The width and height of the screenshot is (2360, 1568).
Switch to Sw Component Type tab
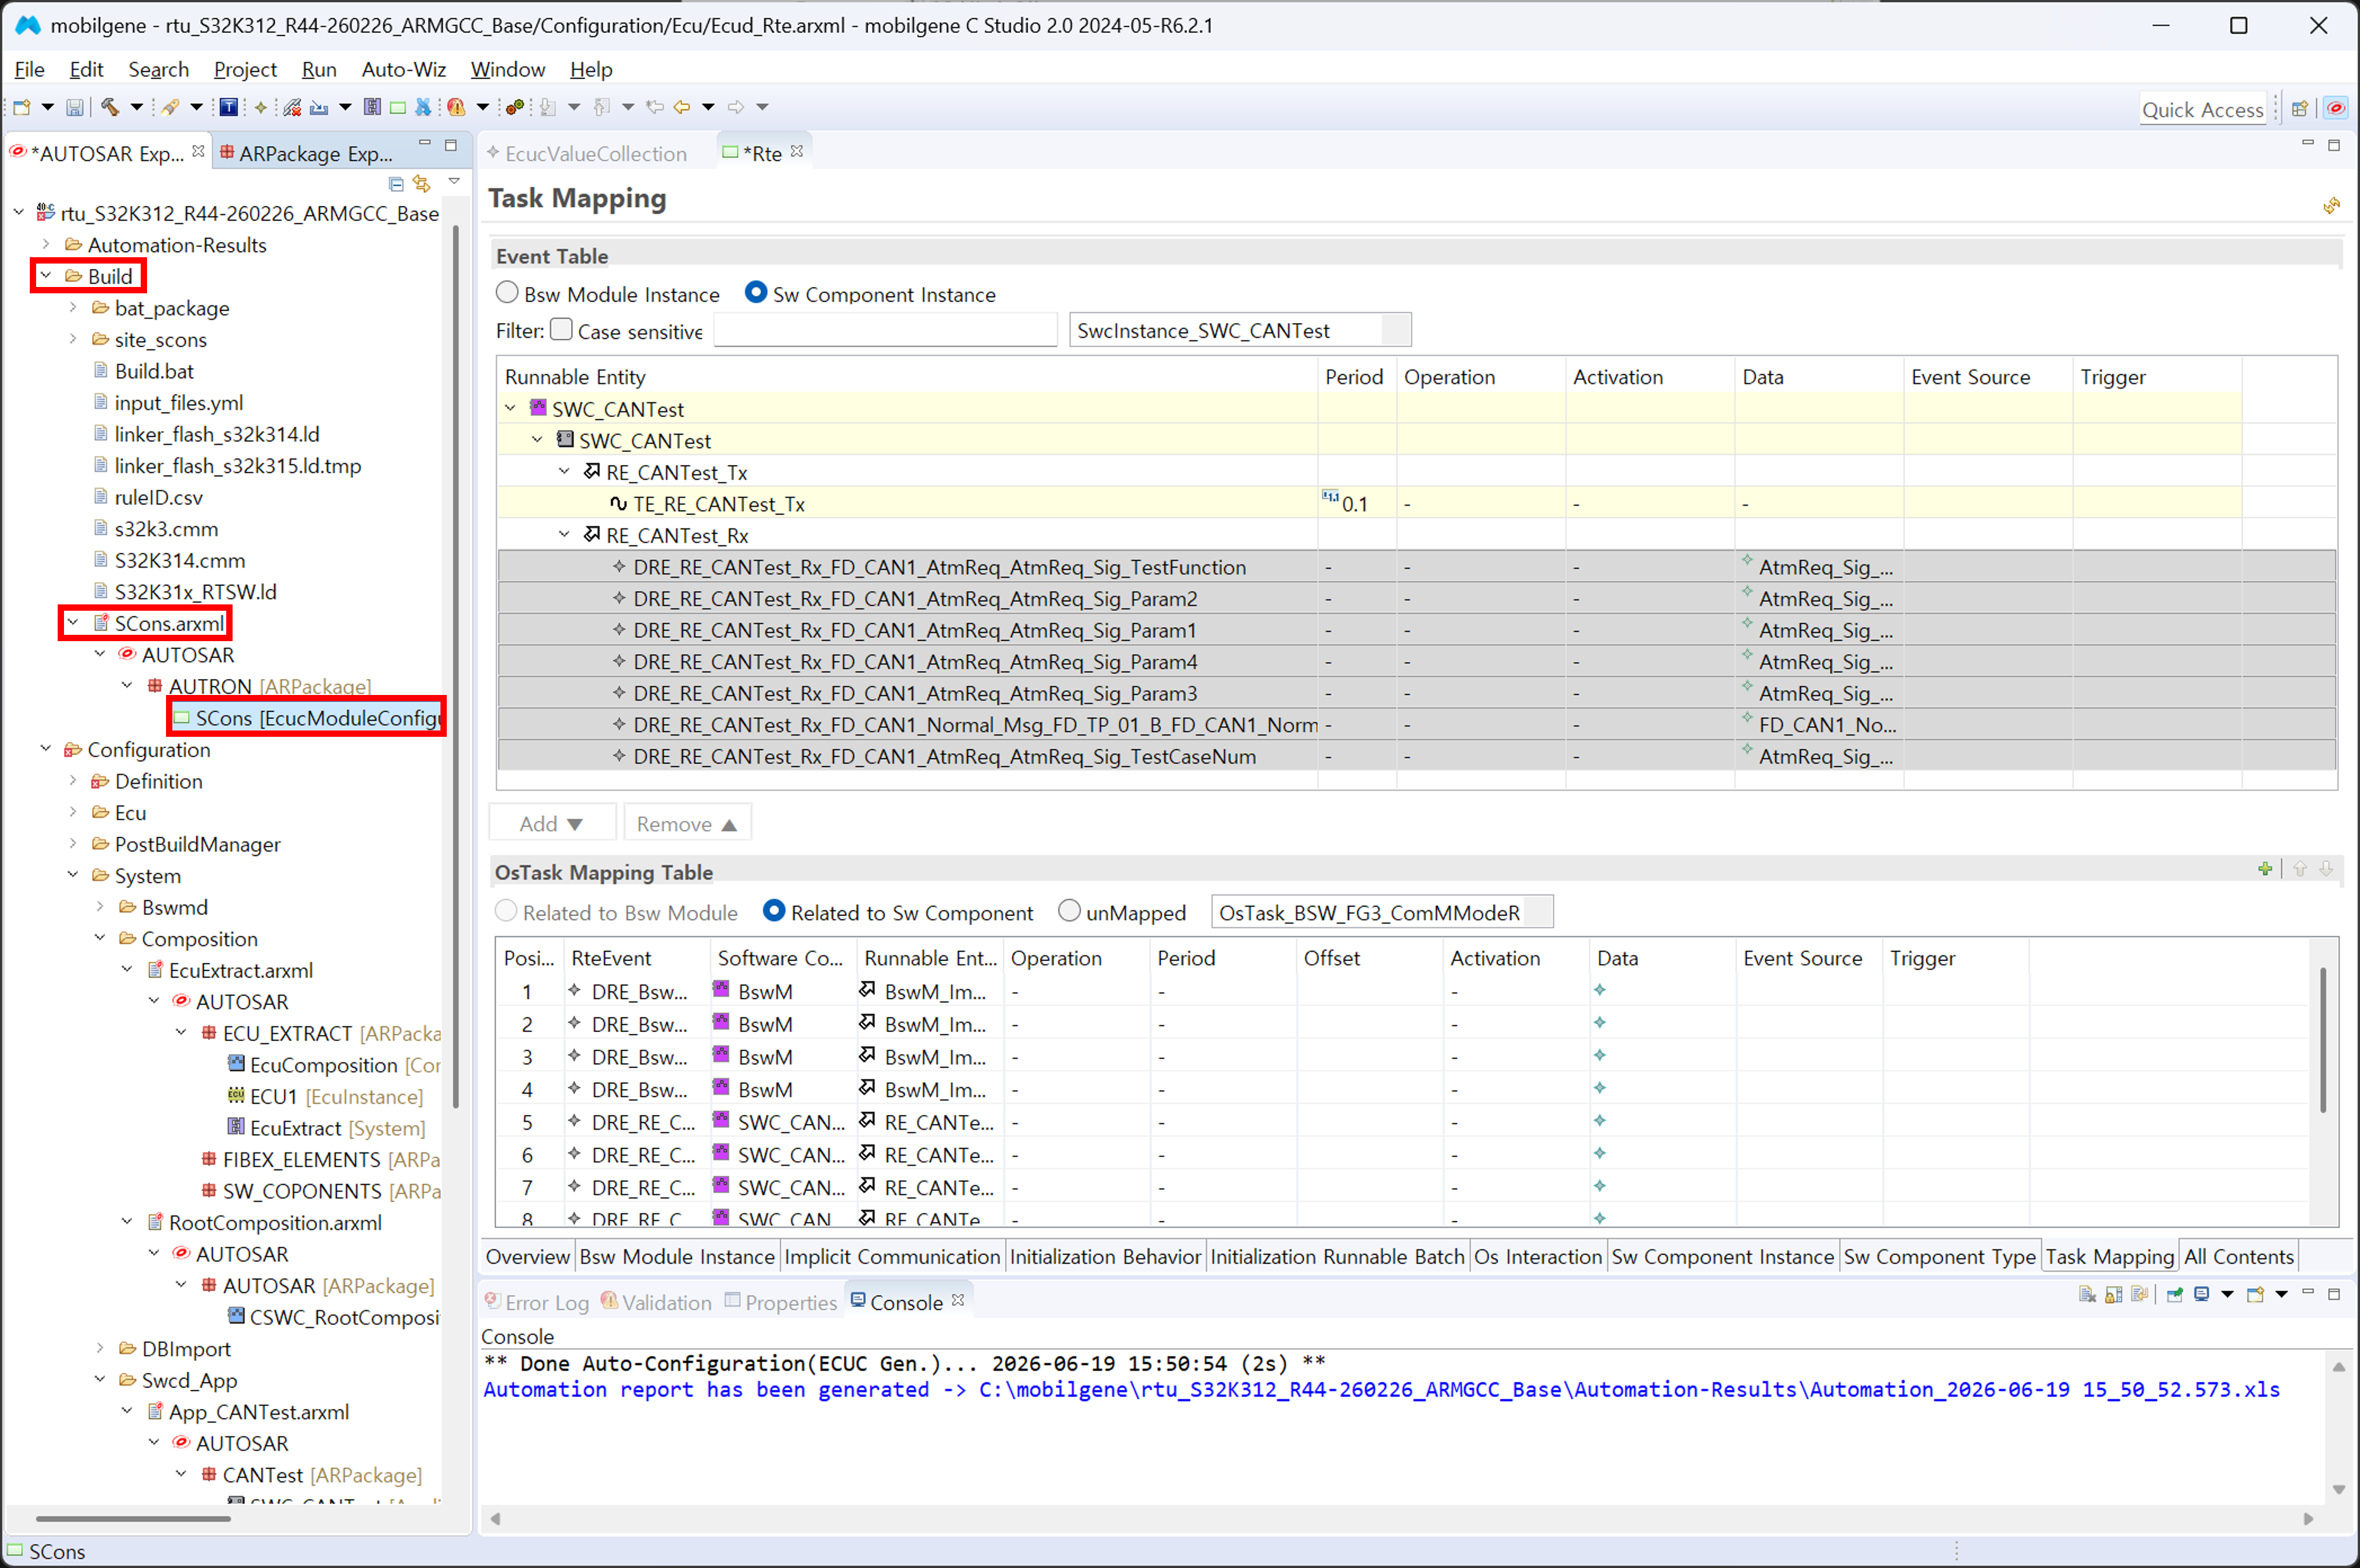coord(1939,1257)
